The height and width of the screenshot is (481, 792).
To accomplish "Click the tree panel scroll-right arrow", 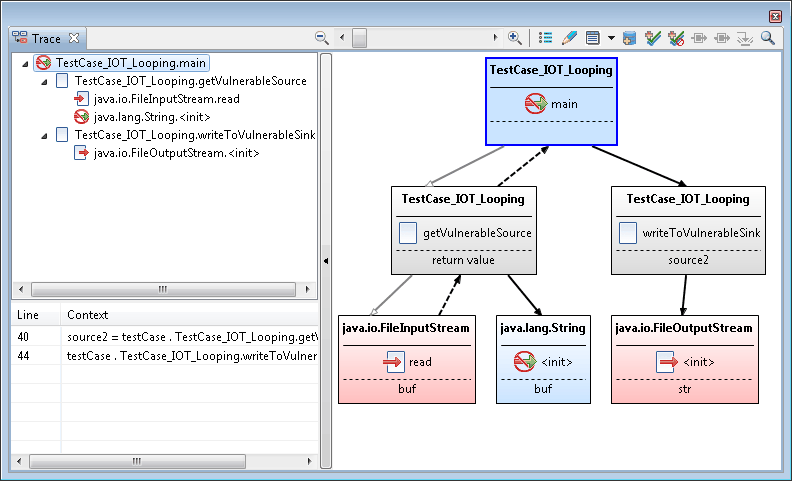I will pos(307,290).
